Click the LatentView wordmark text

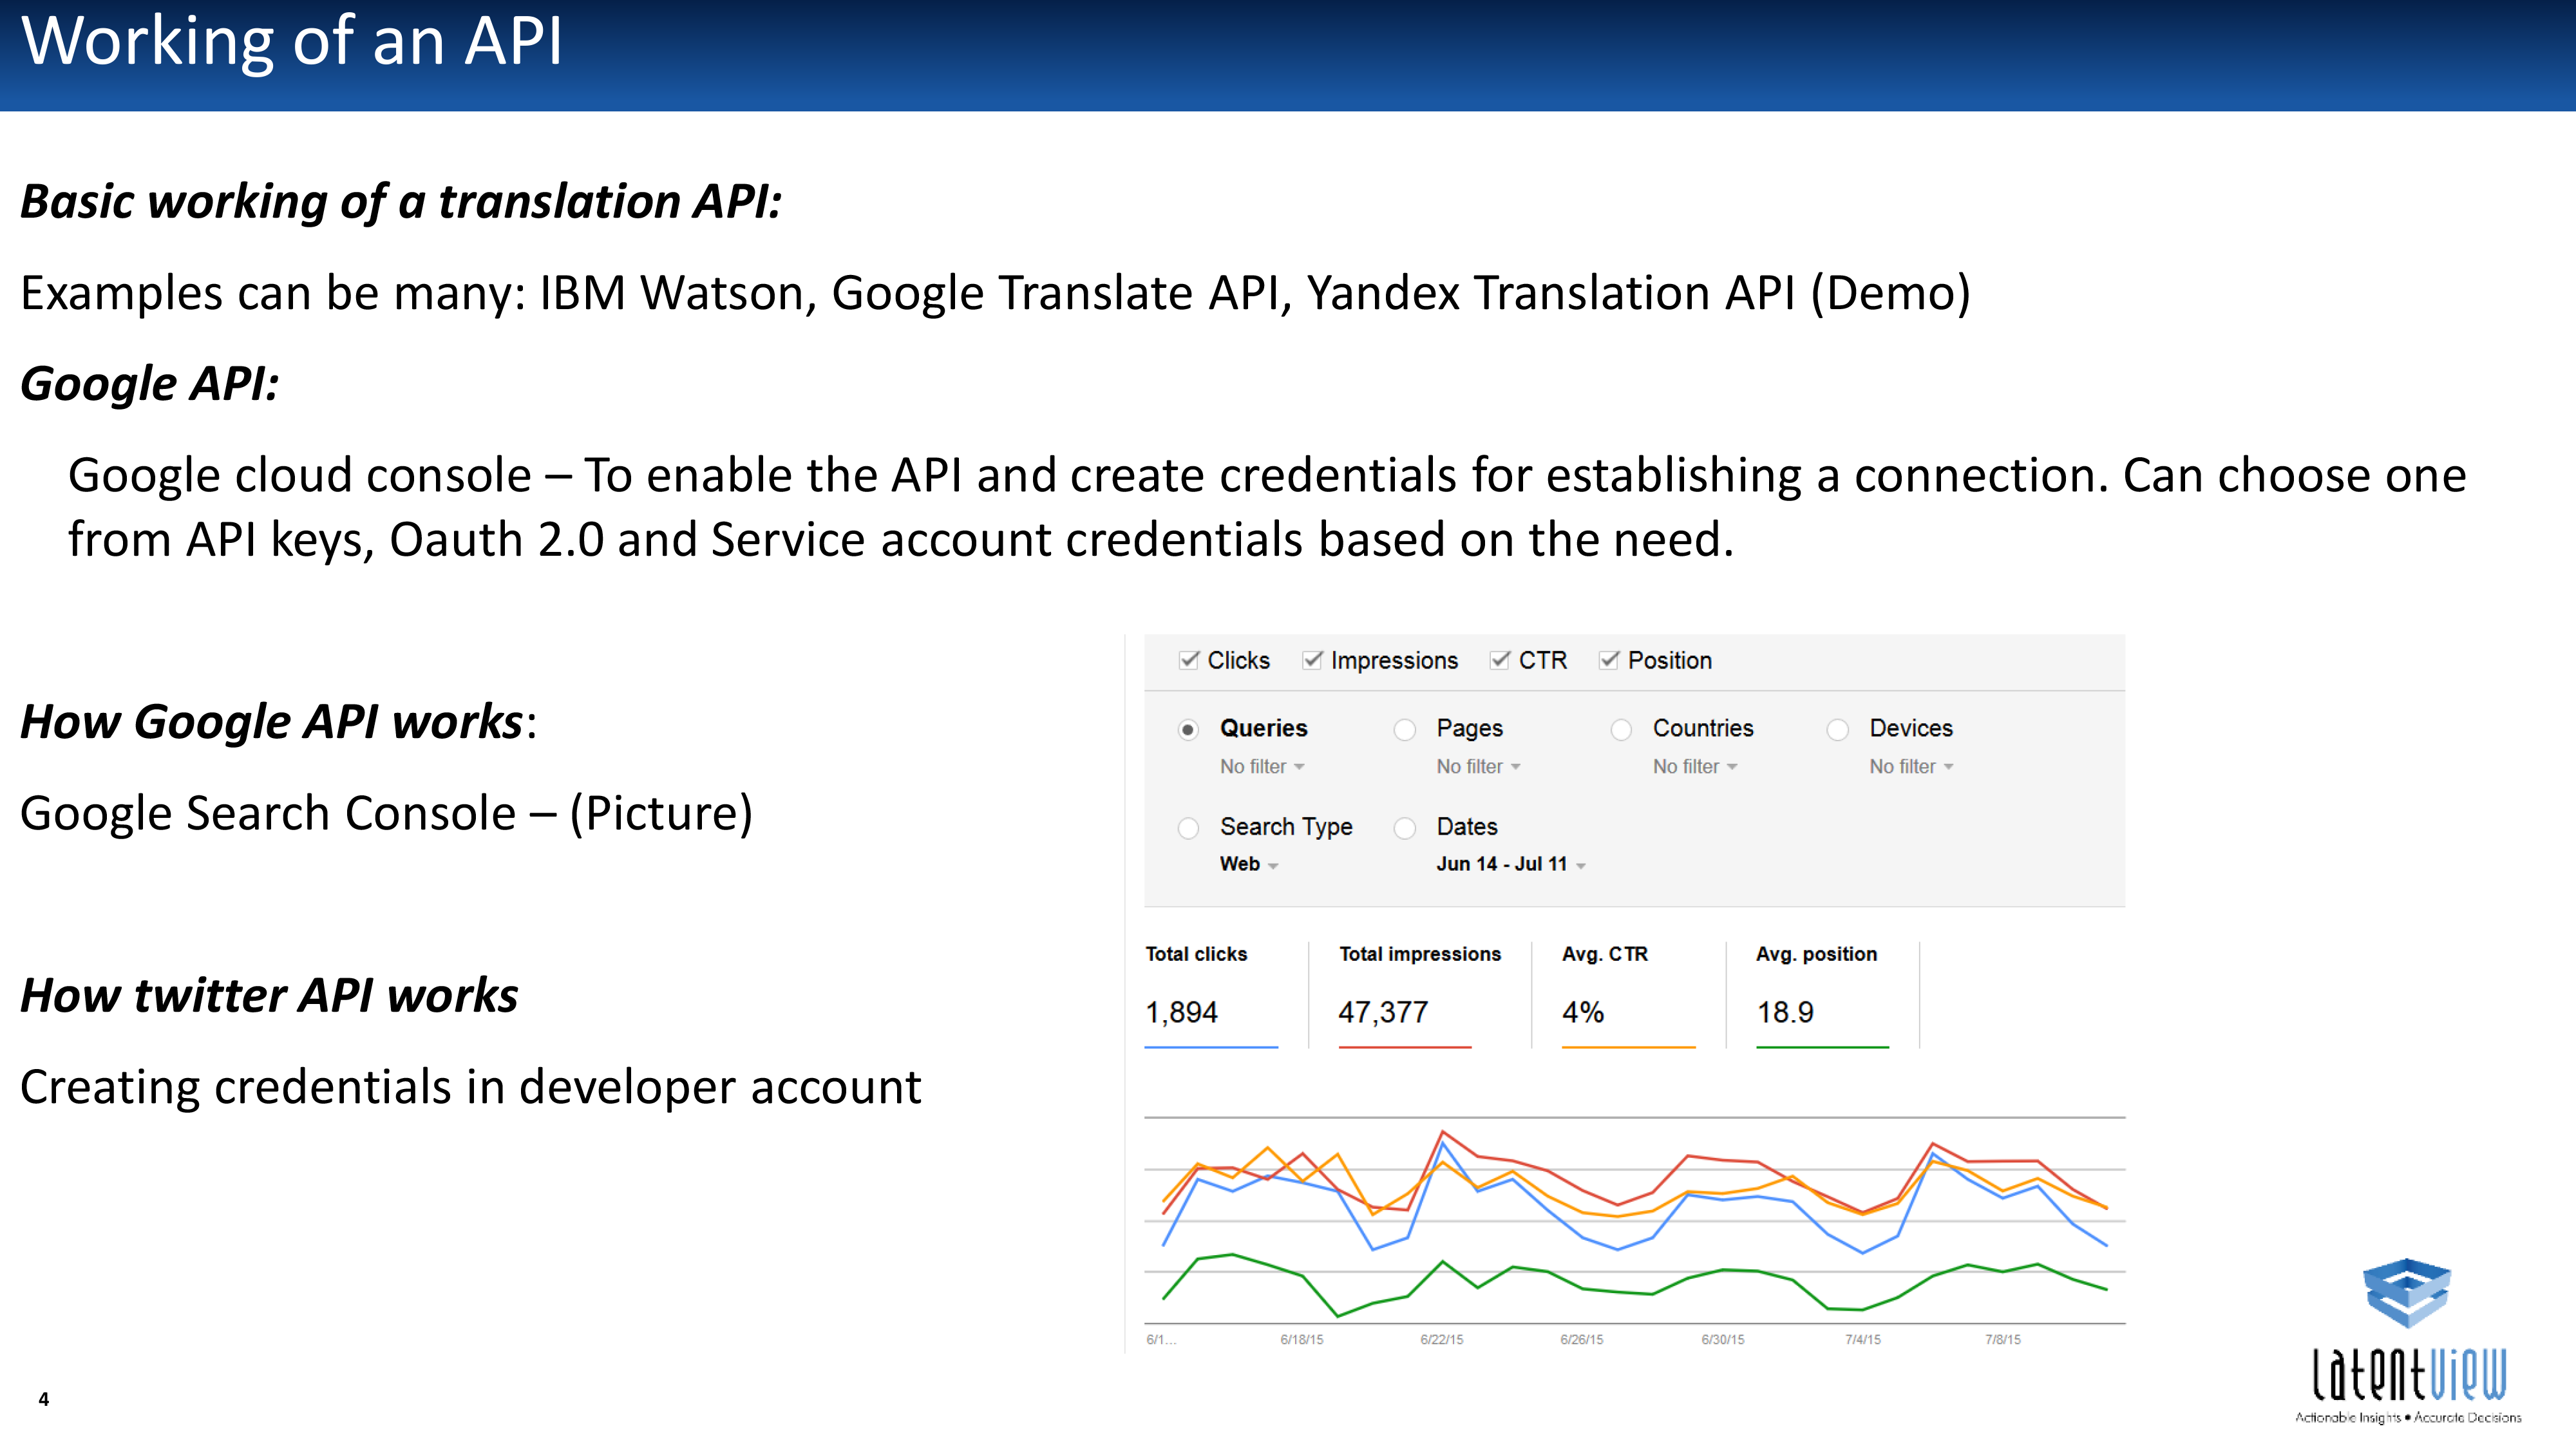coord(2409,1373)
